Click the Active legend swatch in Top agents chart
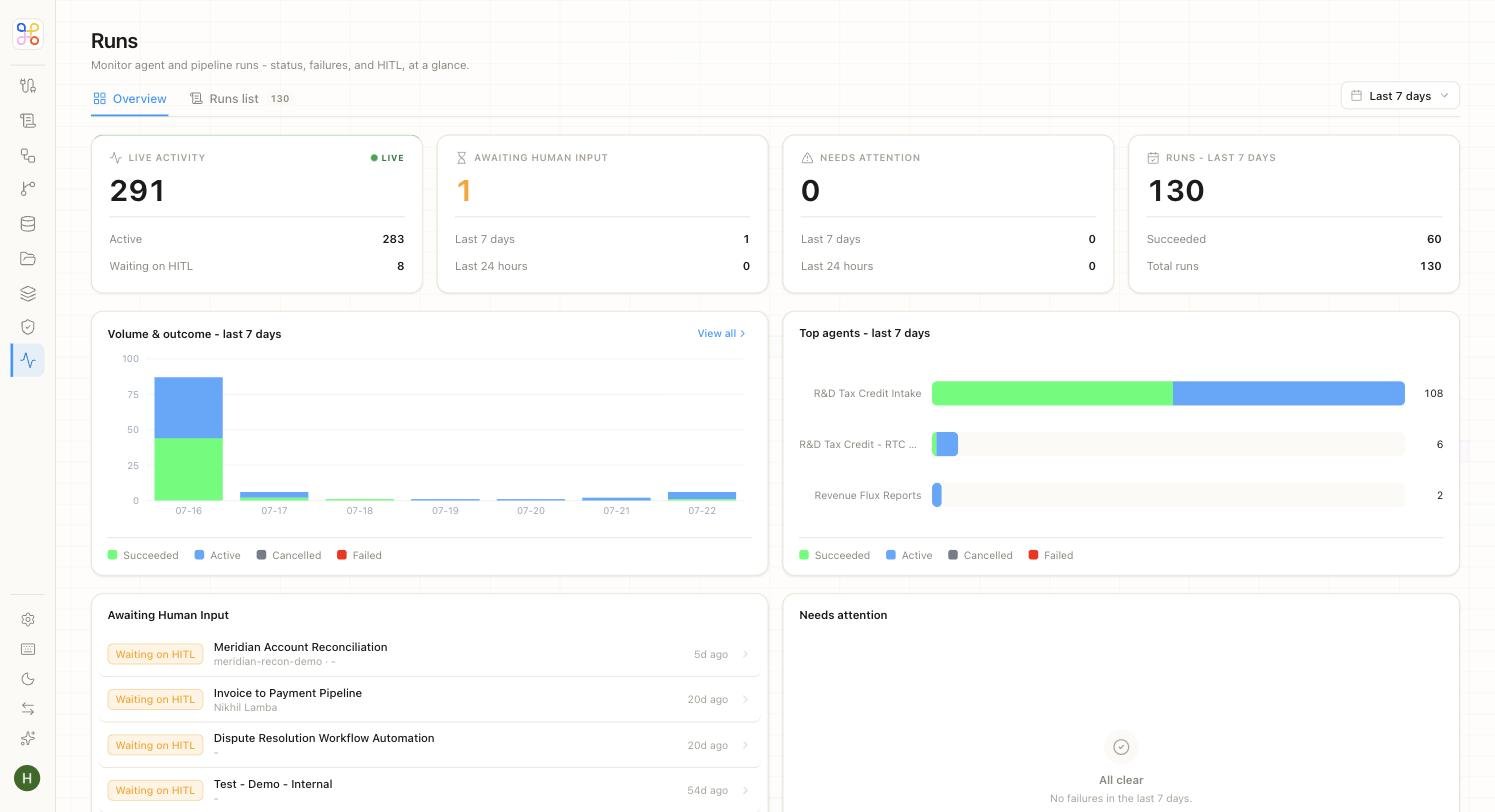This screenshot has height=812, width=1495. pos(891,555)
